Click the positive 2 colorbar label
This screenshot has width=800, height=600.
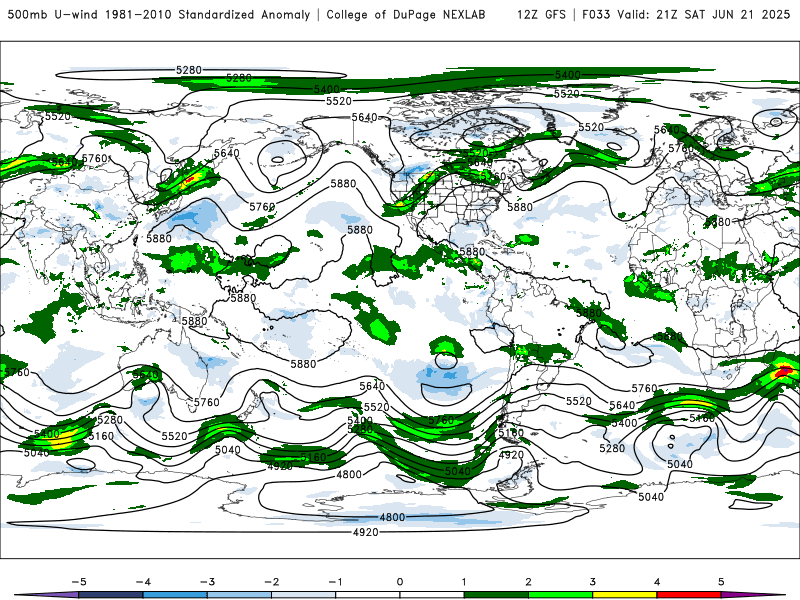point(529,582)
